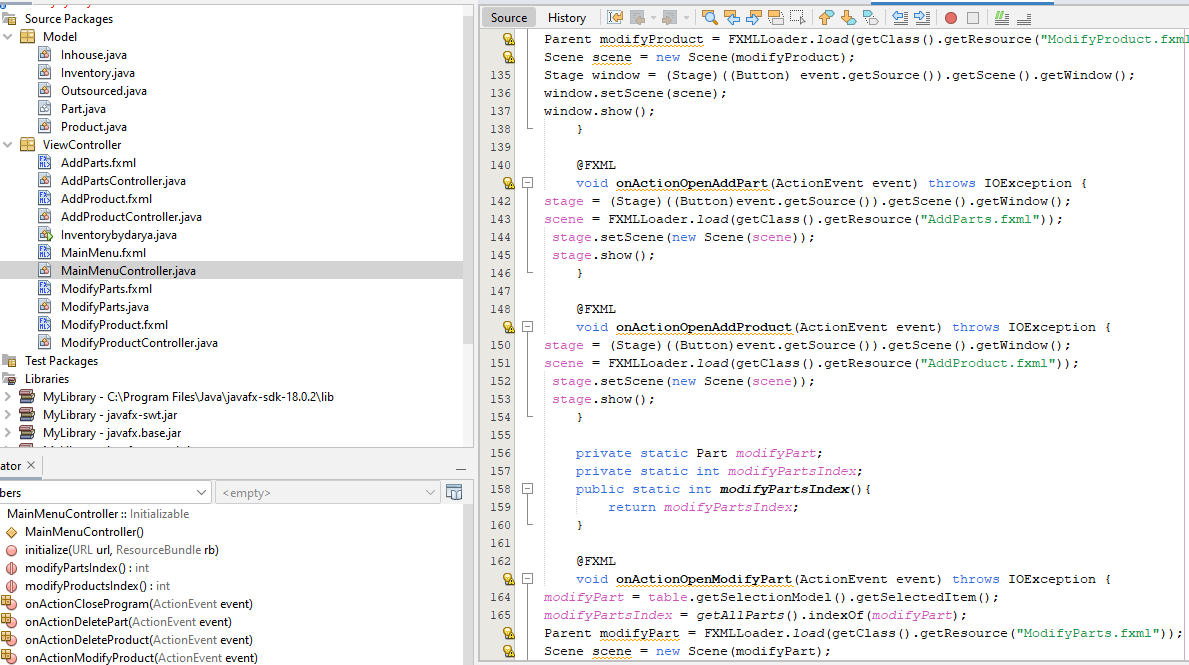Select ModifyParts.java file
Screen dimensions: 1189x665
tap(105, 307)
